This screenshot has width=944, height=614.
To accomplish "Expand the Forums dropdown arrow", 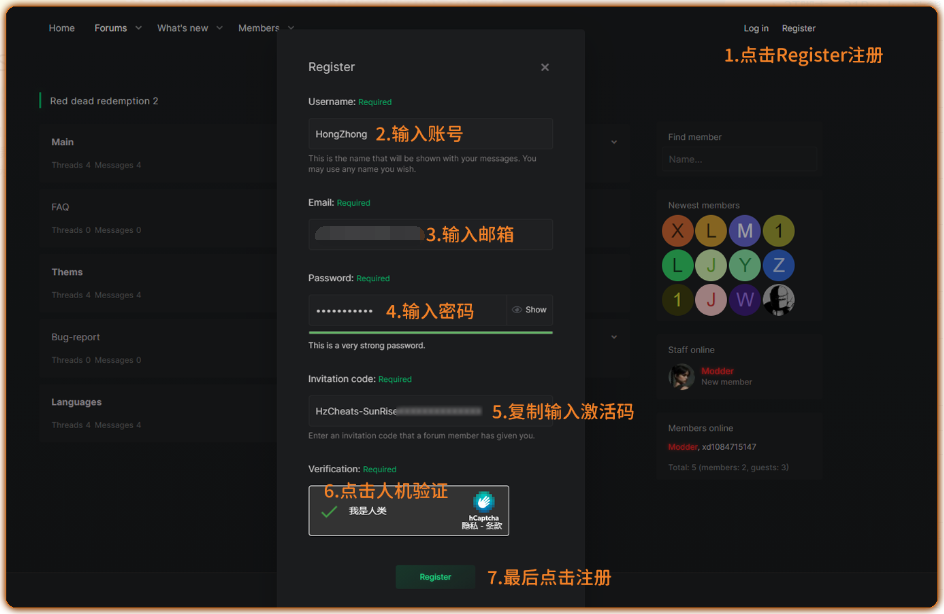I will click(138, 28).
